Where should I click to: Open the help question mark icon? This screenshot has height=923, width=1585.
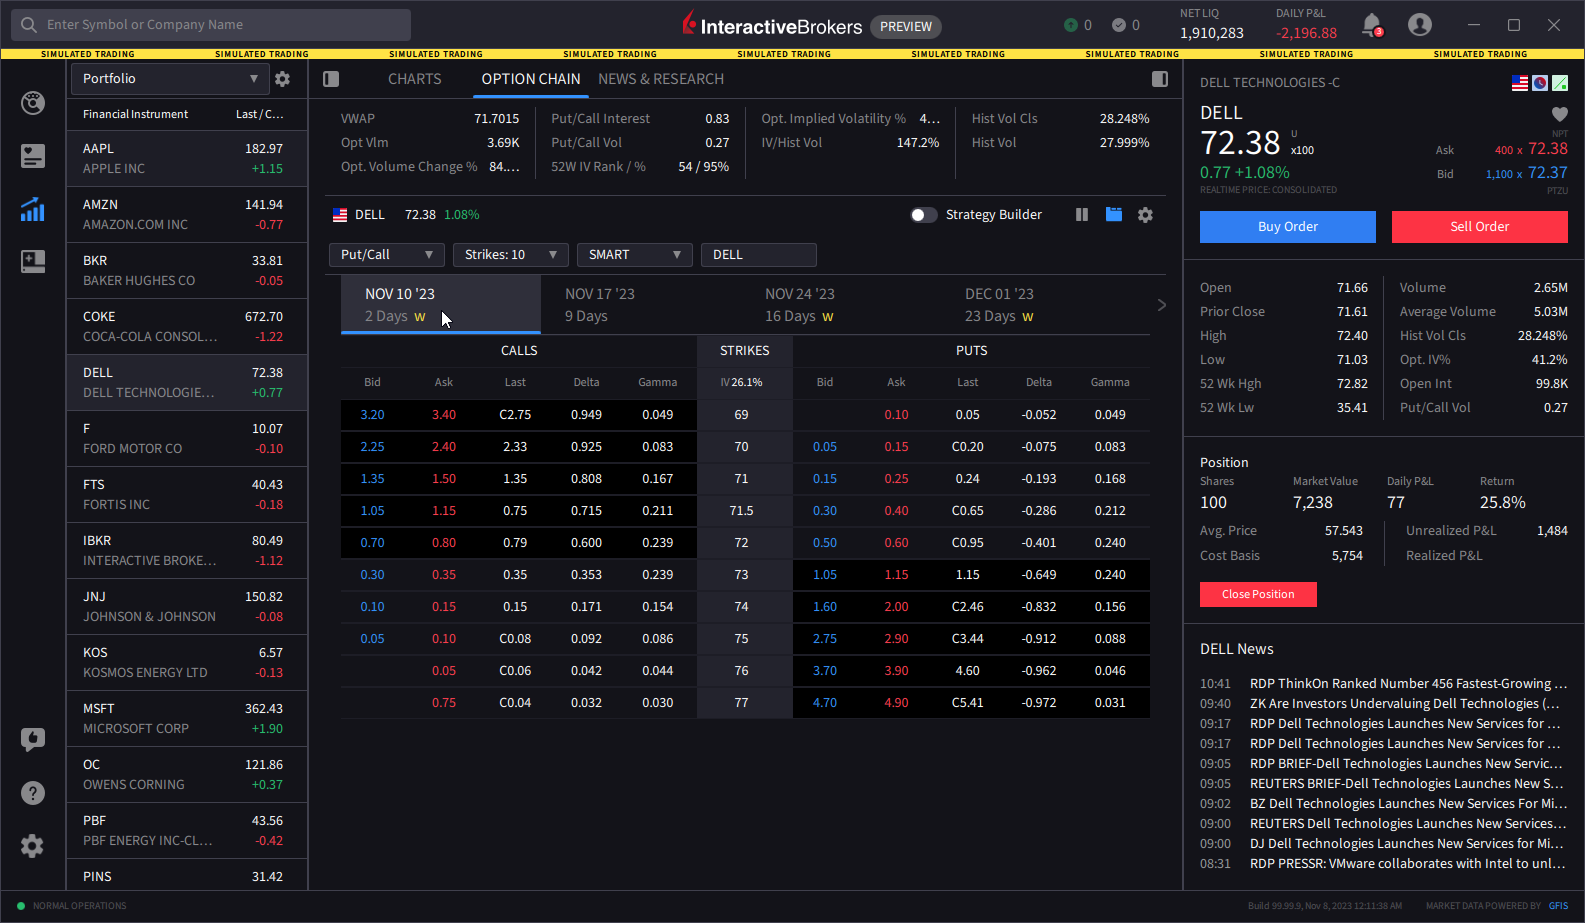[x=33, y=793]
